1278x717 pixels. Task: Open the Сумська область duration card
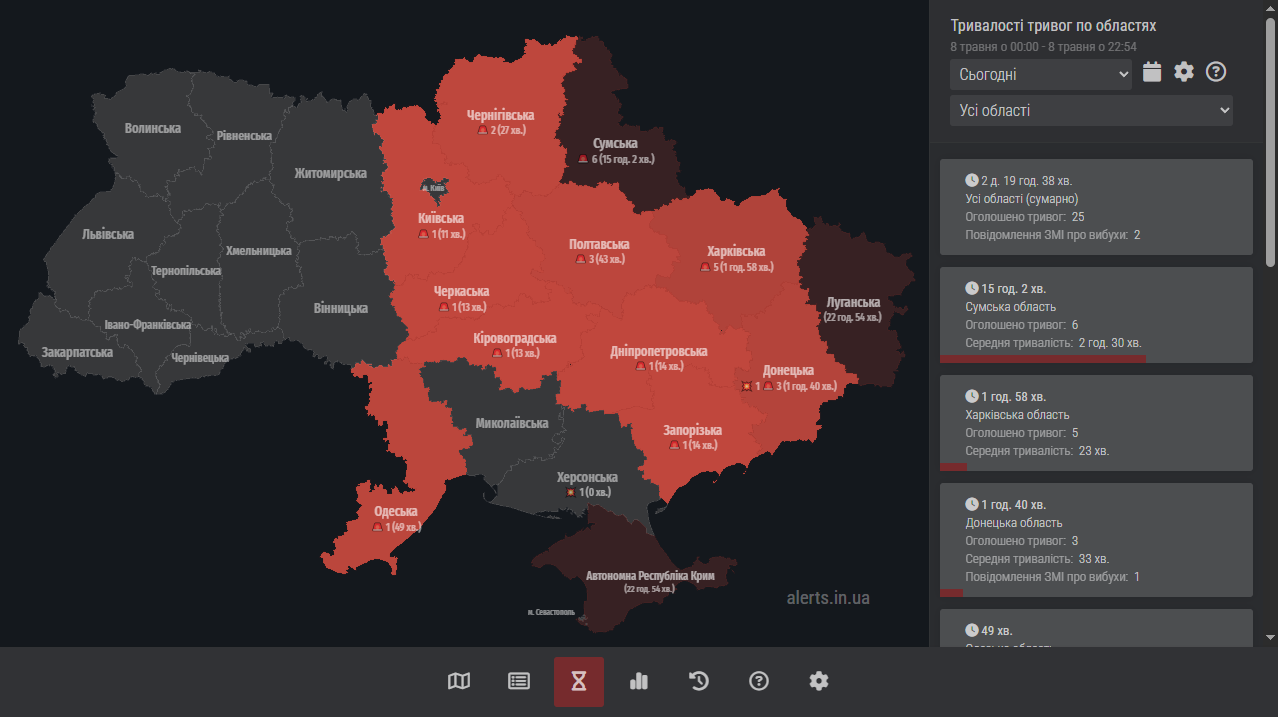click(x=1096, y=315)
